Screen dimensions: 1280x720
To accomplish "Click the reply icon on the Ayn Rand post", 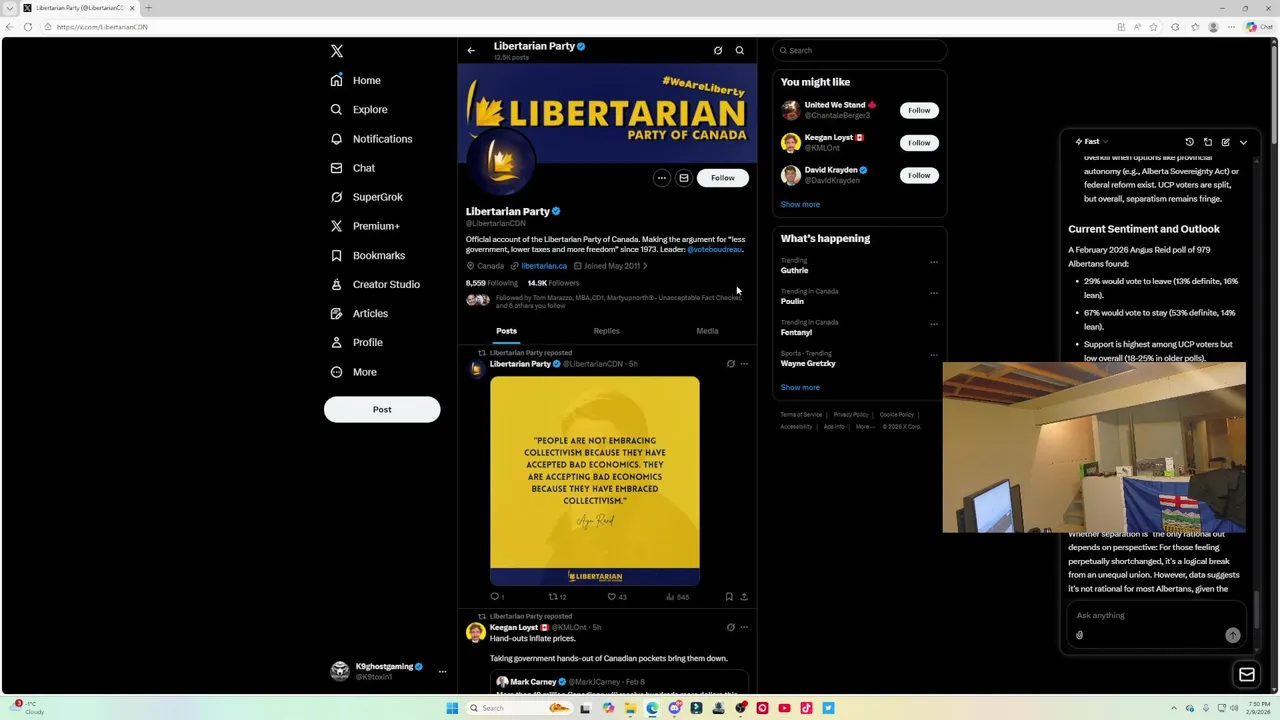I will pyautogui.click(x=494, y=597).
